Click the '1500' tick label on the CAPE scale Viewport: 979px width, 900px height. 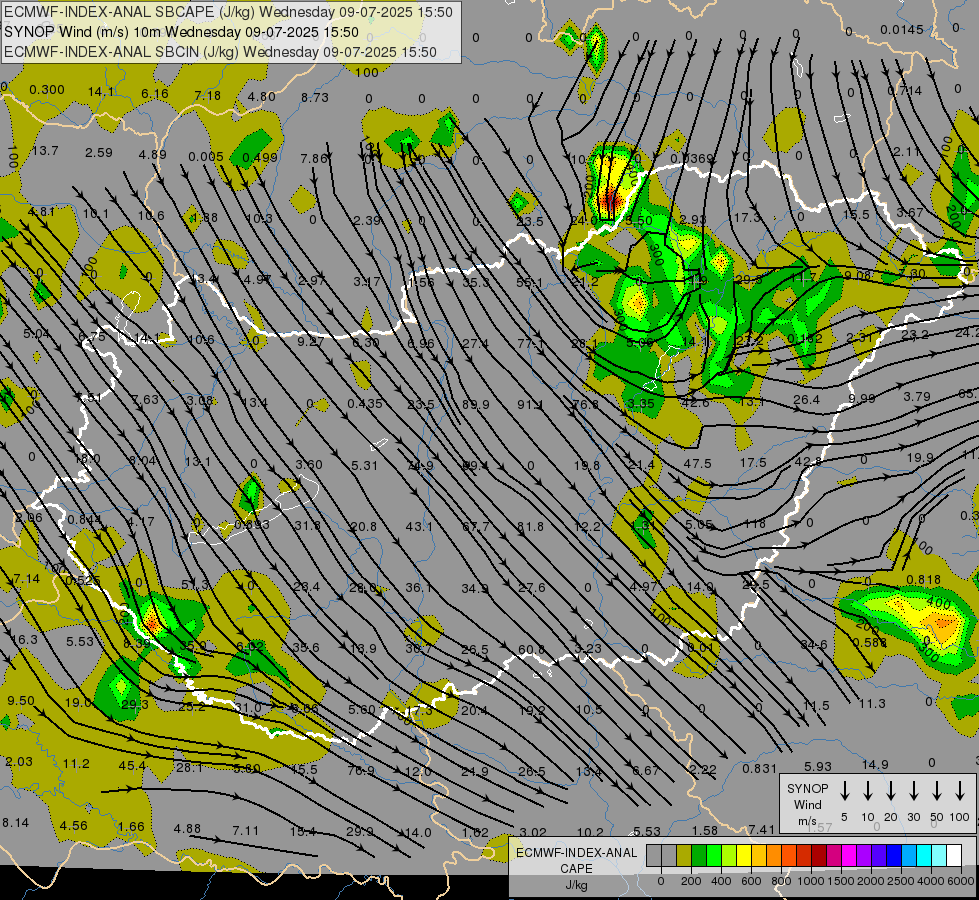pyautogui.click(x=841, y=881)
